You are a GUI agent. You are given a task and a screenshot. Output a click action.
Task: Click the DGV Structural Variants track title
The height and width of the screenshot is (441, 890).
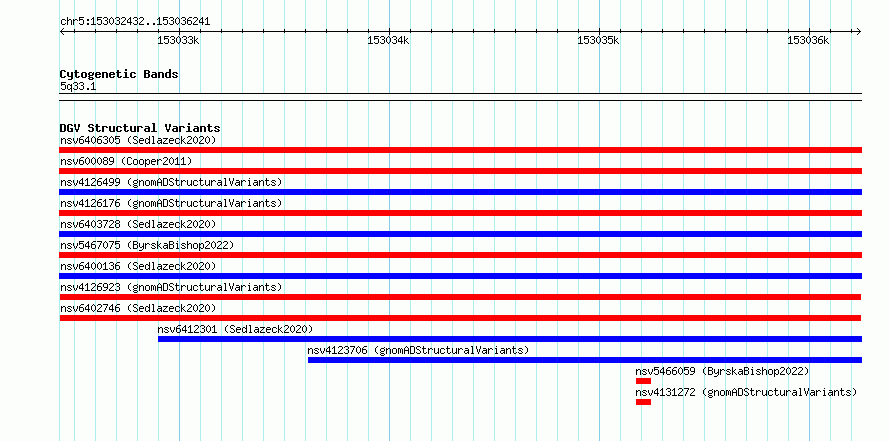pos(140,128)
